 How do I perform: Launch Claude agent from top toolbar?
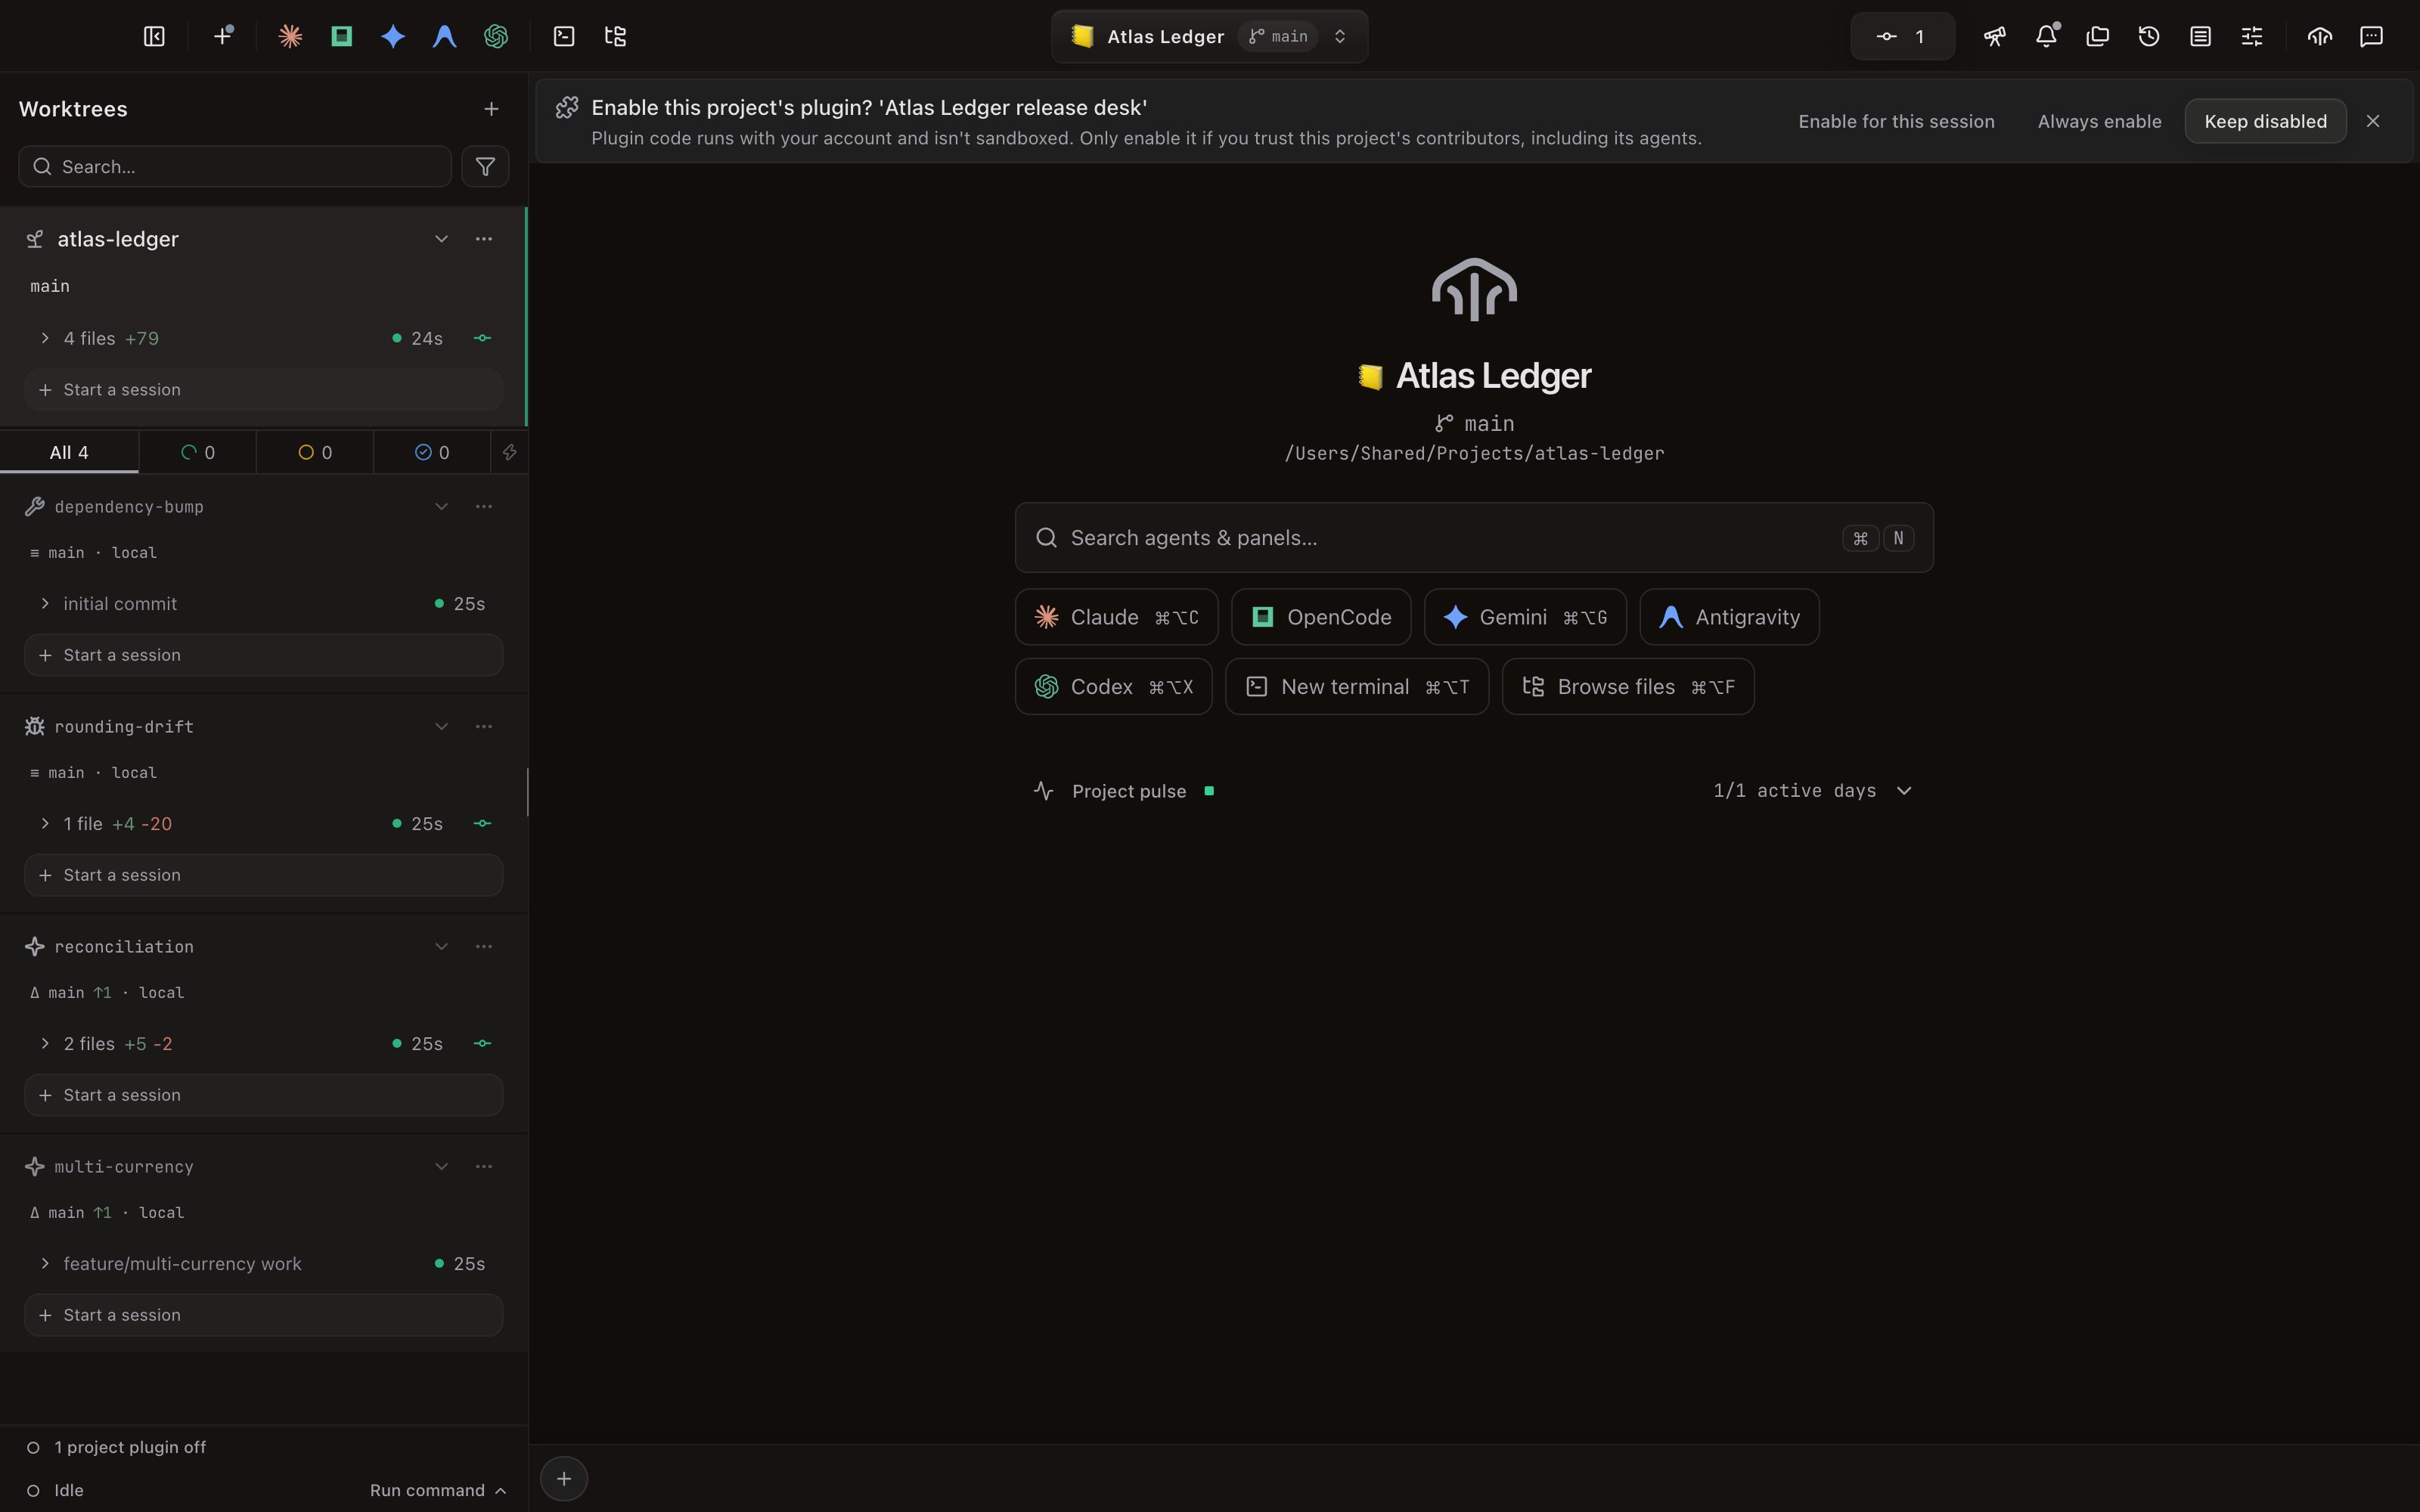290,37
